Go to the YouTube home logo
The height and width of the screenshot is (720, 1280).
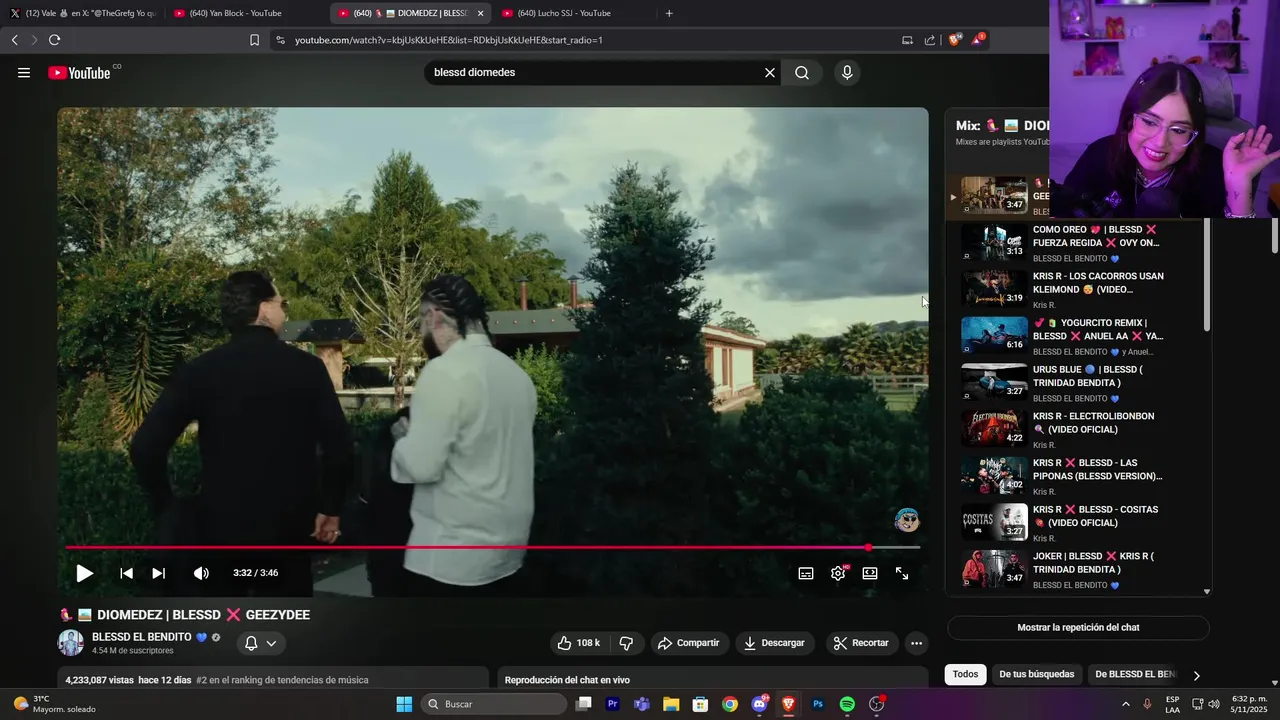[x=80, y=72]
